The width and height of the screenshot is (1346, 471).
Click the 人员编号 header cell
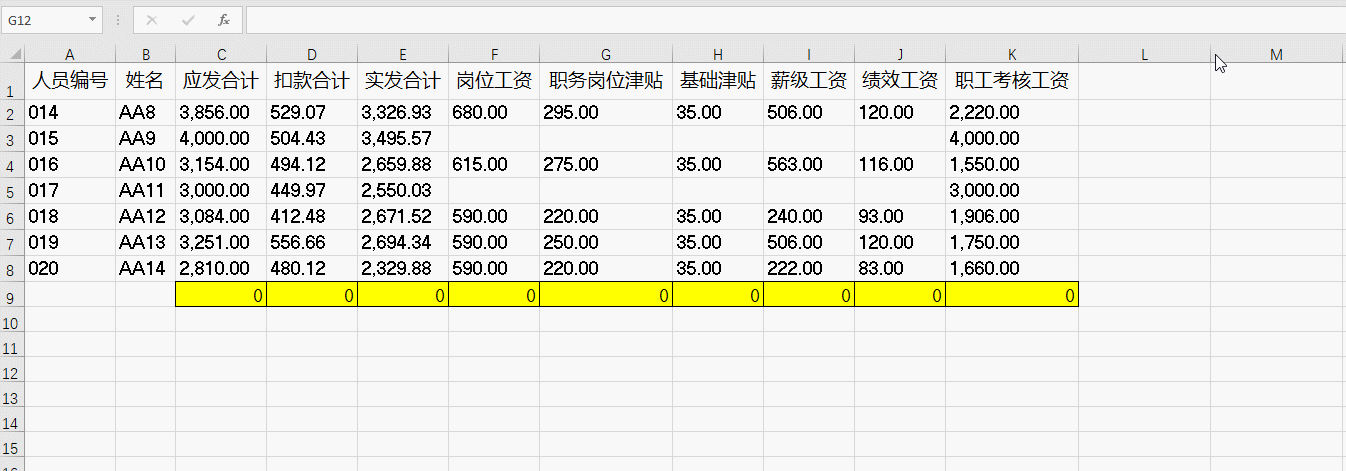[x=70, y=82]
